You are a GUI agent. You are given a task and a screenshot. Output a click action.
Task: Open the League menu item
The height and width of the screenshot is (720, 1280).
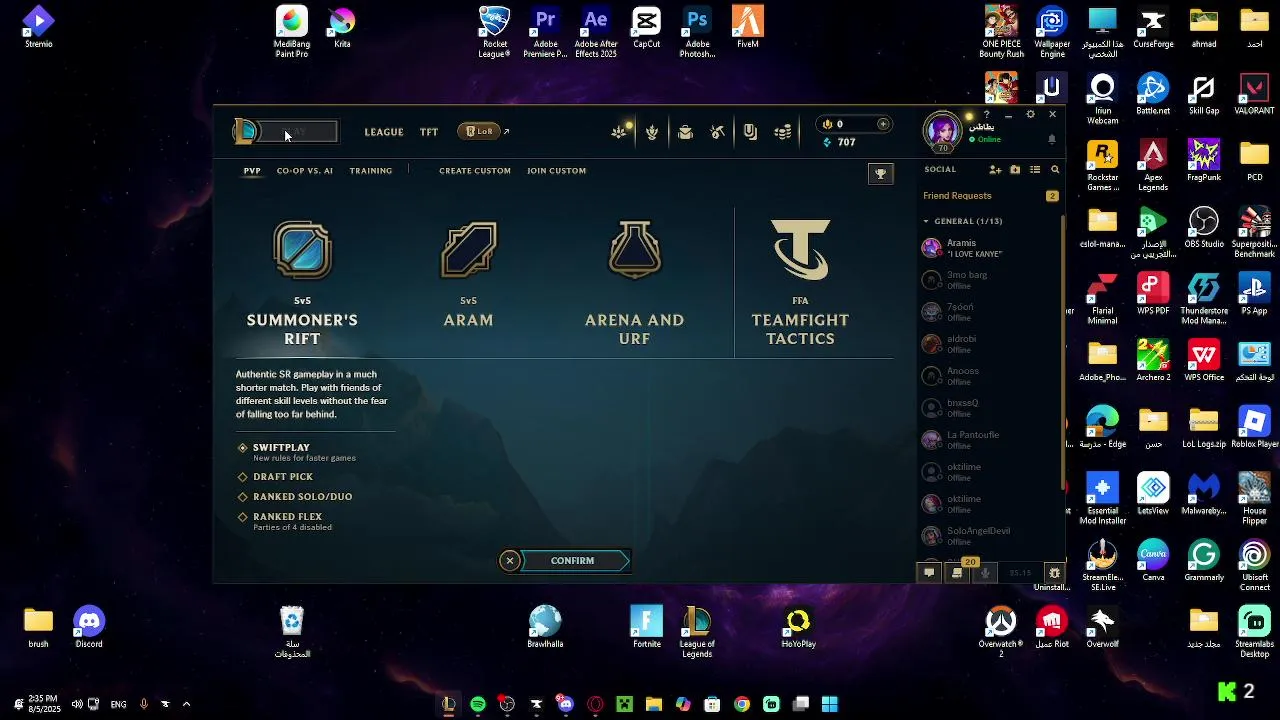pos(384,132)
